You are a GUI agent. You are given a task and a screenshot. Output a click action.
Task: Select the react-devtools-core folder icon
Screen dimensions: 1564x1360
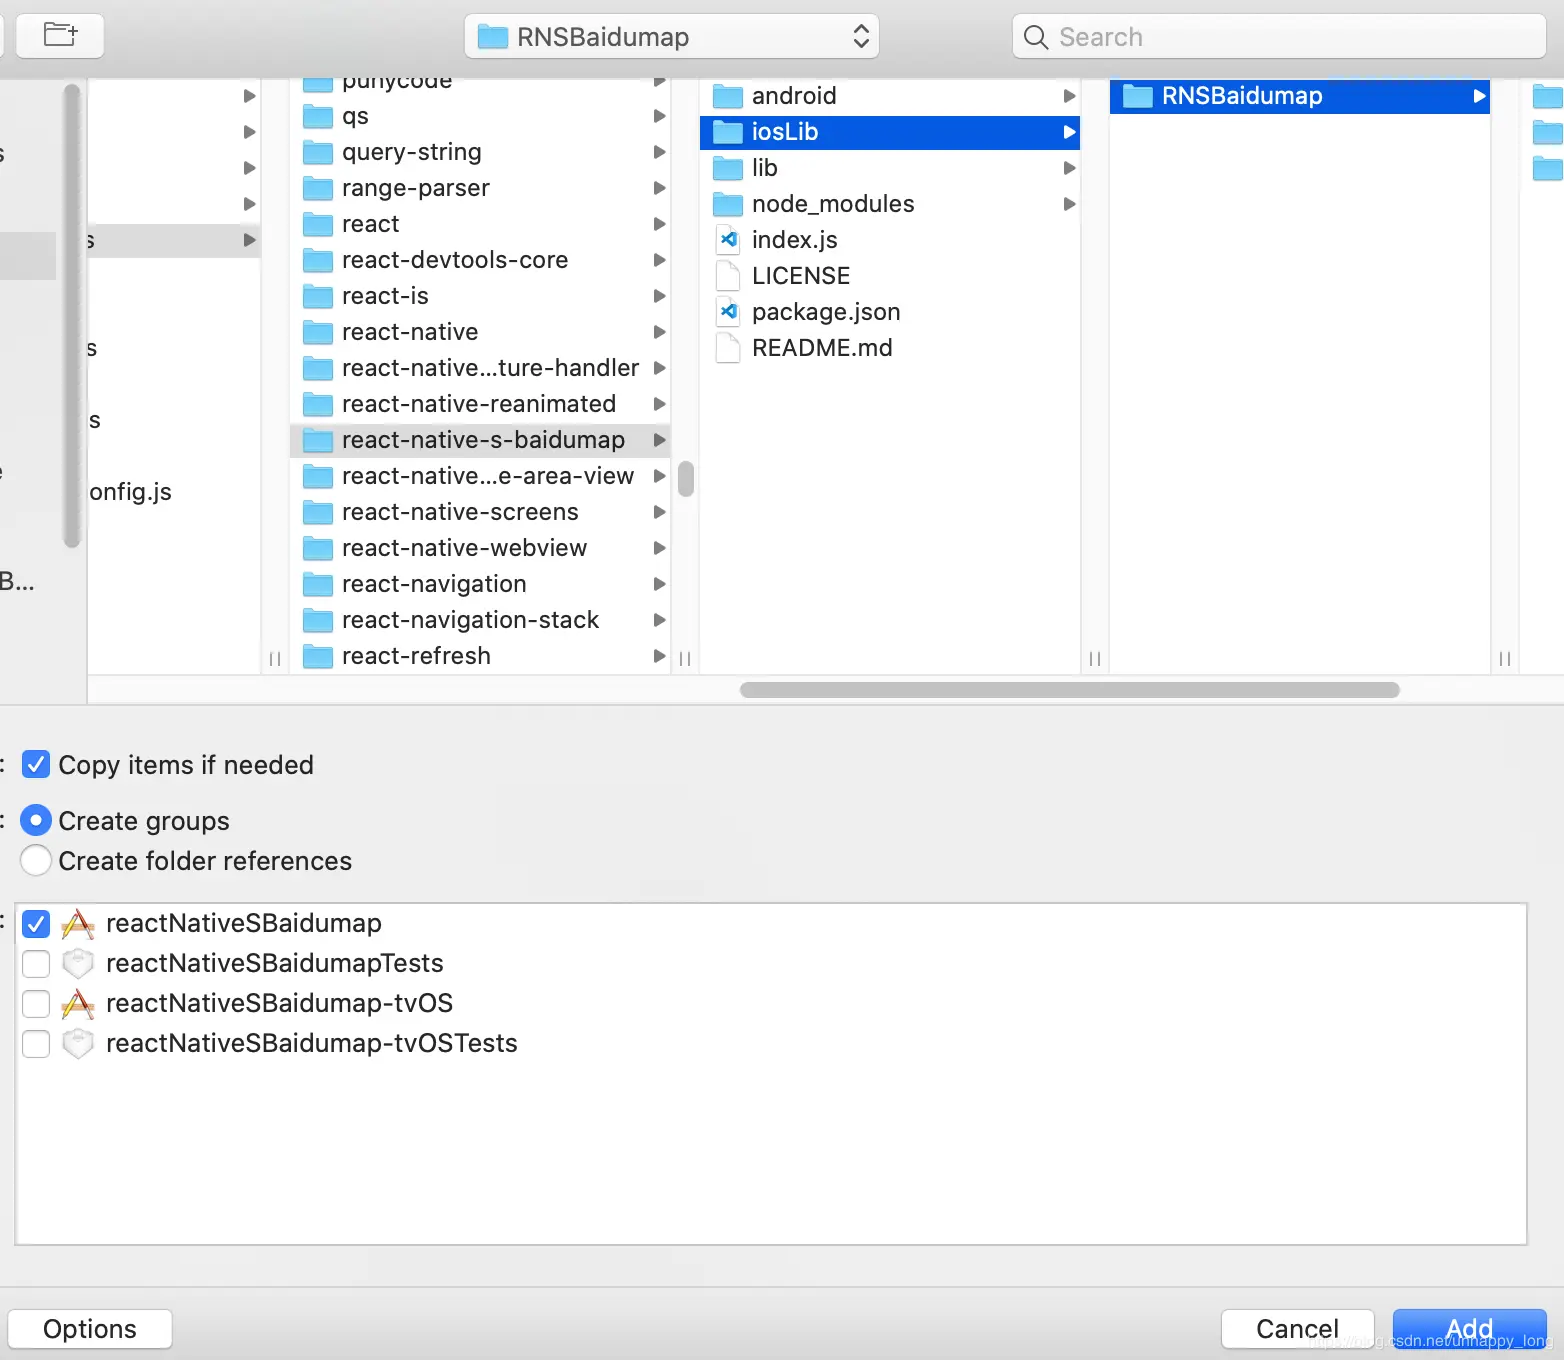pos(318,260)
